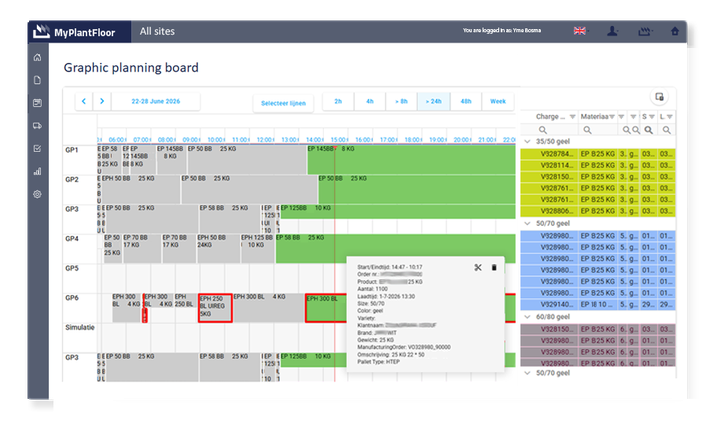The width and height of the screenshot is (713, 424).
Task: Select green EP 50 BB 25 KG block on GP2
Action: (417, 189)
